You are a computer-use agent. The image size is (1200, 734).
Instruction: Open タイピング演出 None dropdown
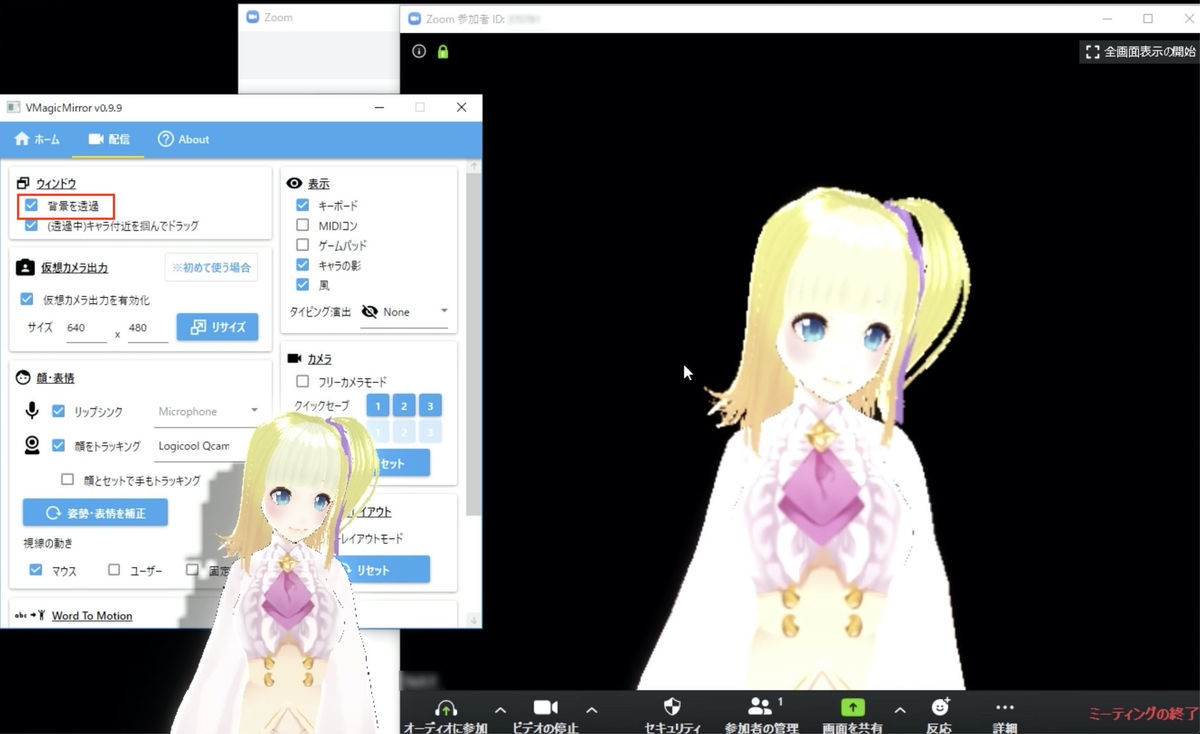pyautogui.click(x=404, y=312)
